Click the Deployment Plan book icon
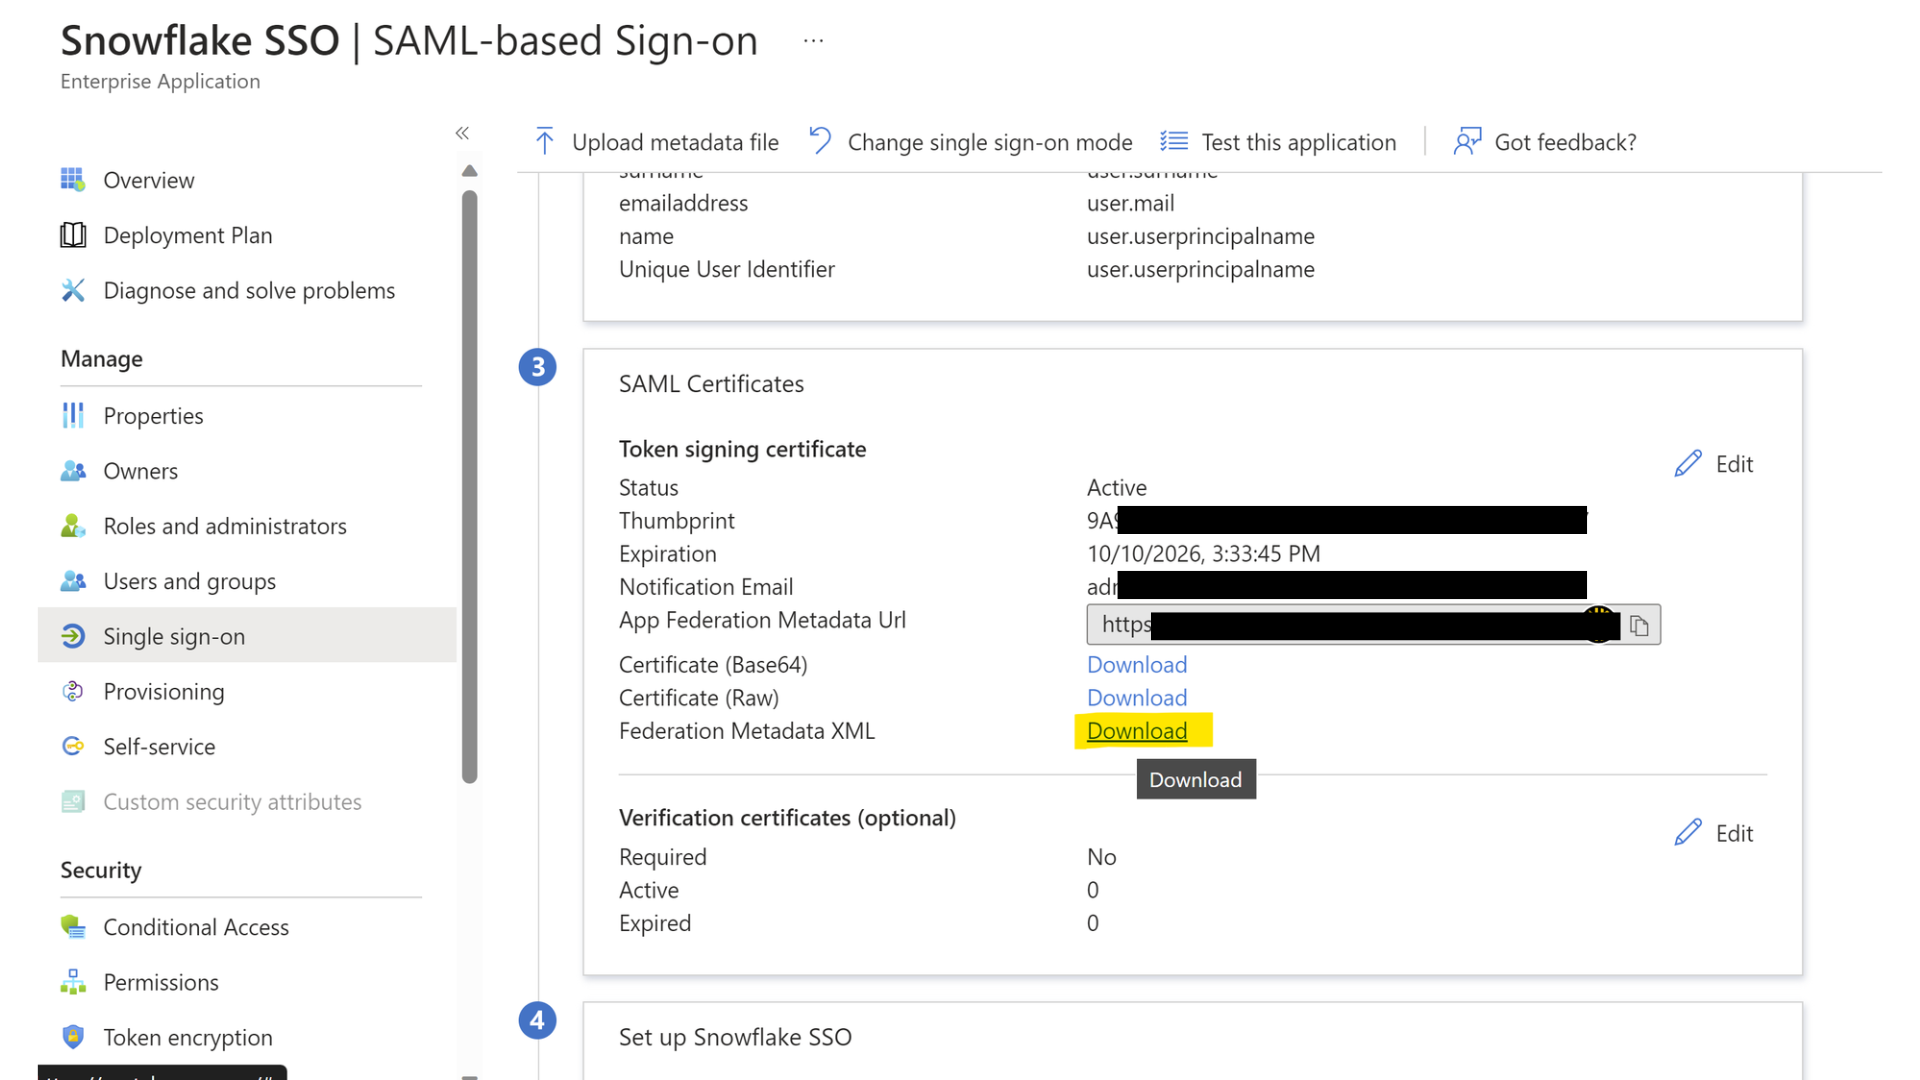Screen dimensions: 1920x1080 (x=72, y=235)
